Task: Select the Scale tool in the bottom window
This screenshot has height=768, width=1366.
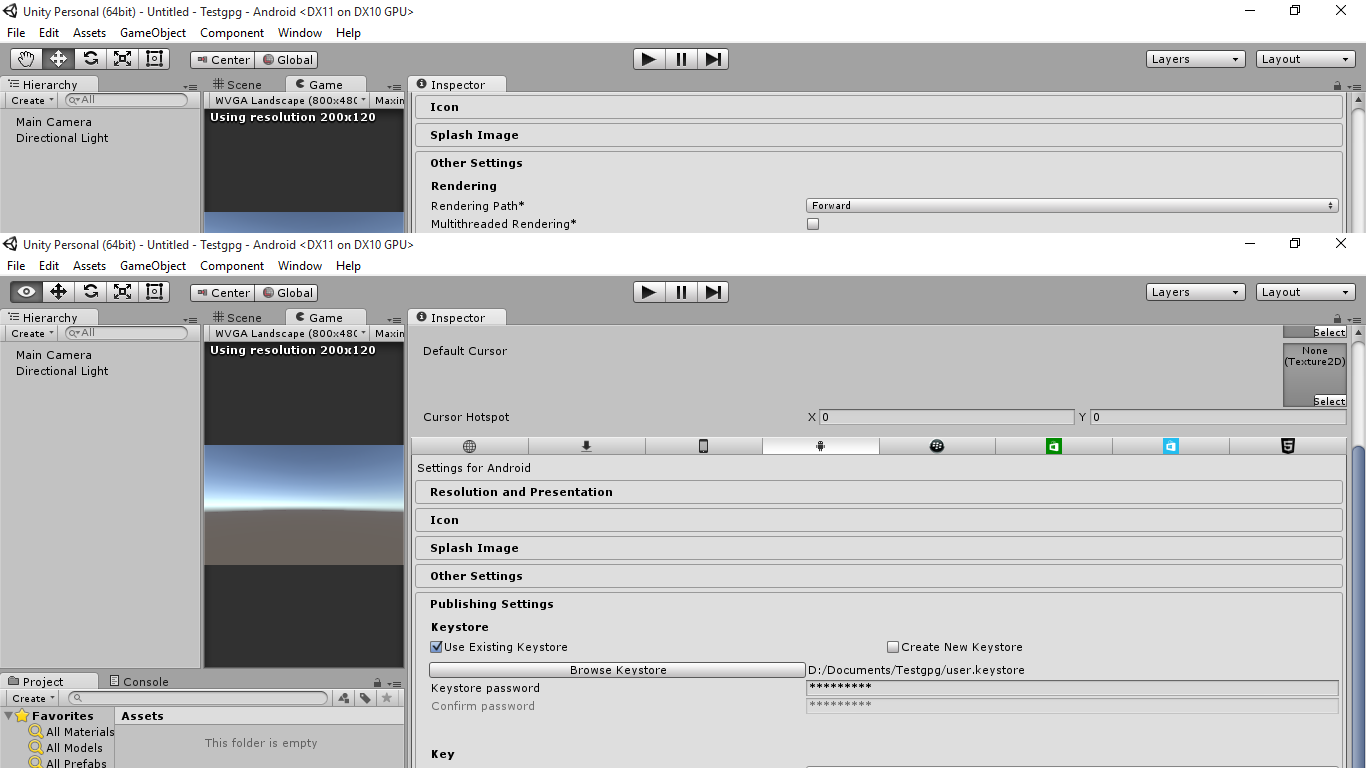Action: [123, 292]
